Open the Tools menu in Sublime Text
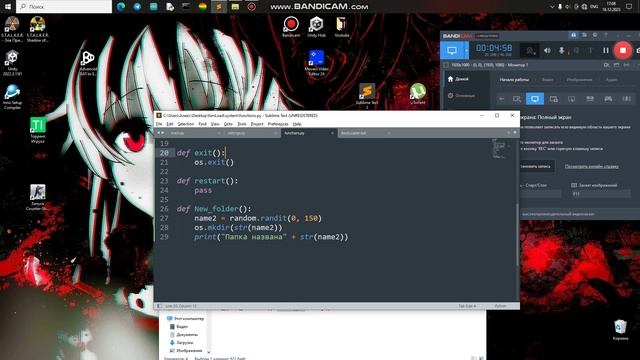Screen dimensions: 640x360 click(242, 124)
